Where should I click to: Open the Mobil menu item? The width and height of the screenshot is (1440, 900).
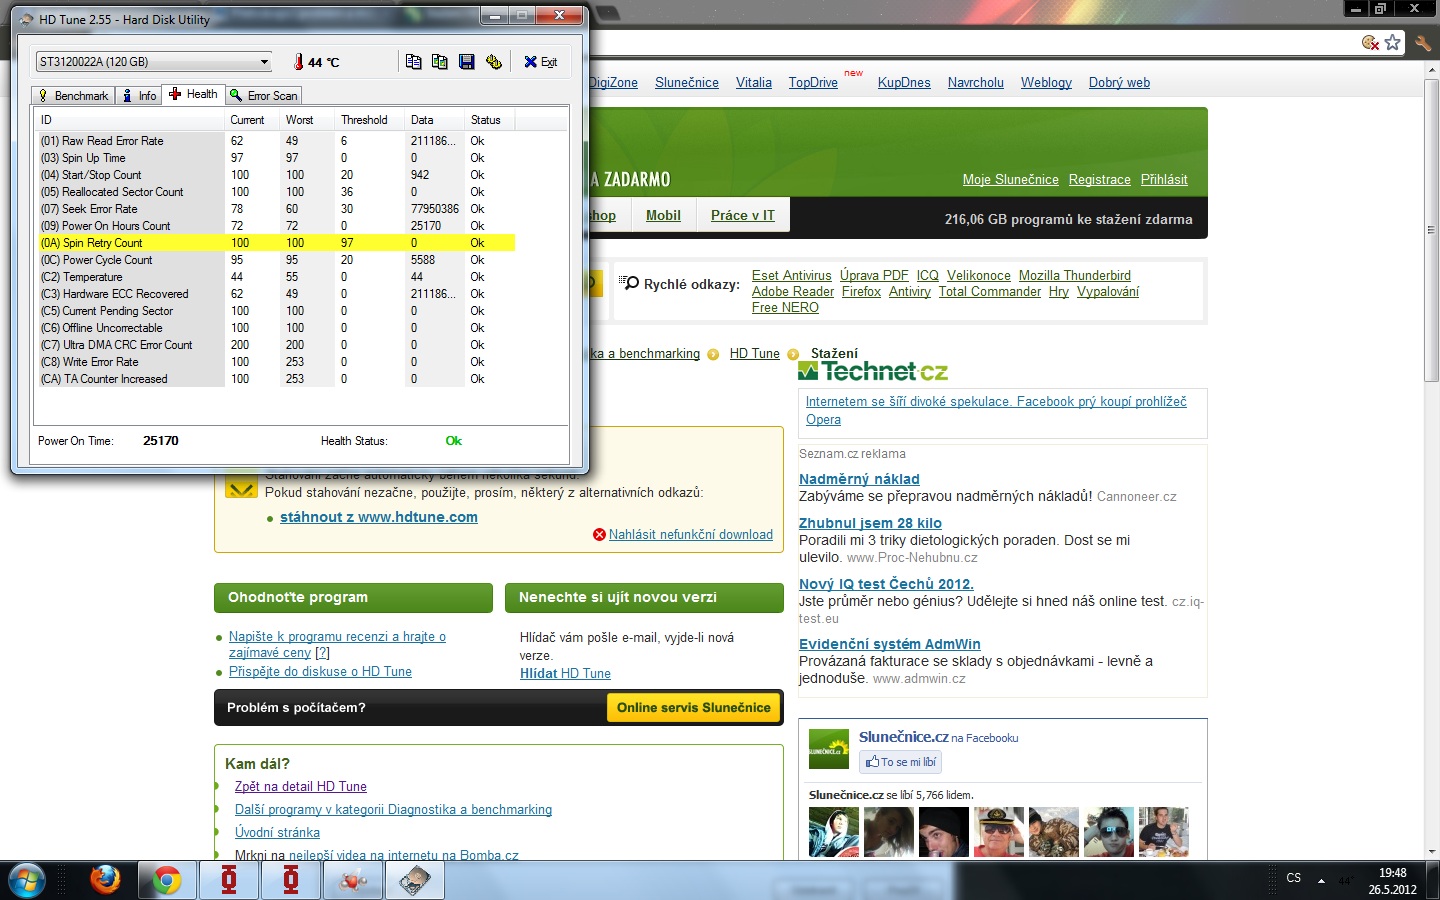[663, 215]
